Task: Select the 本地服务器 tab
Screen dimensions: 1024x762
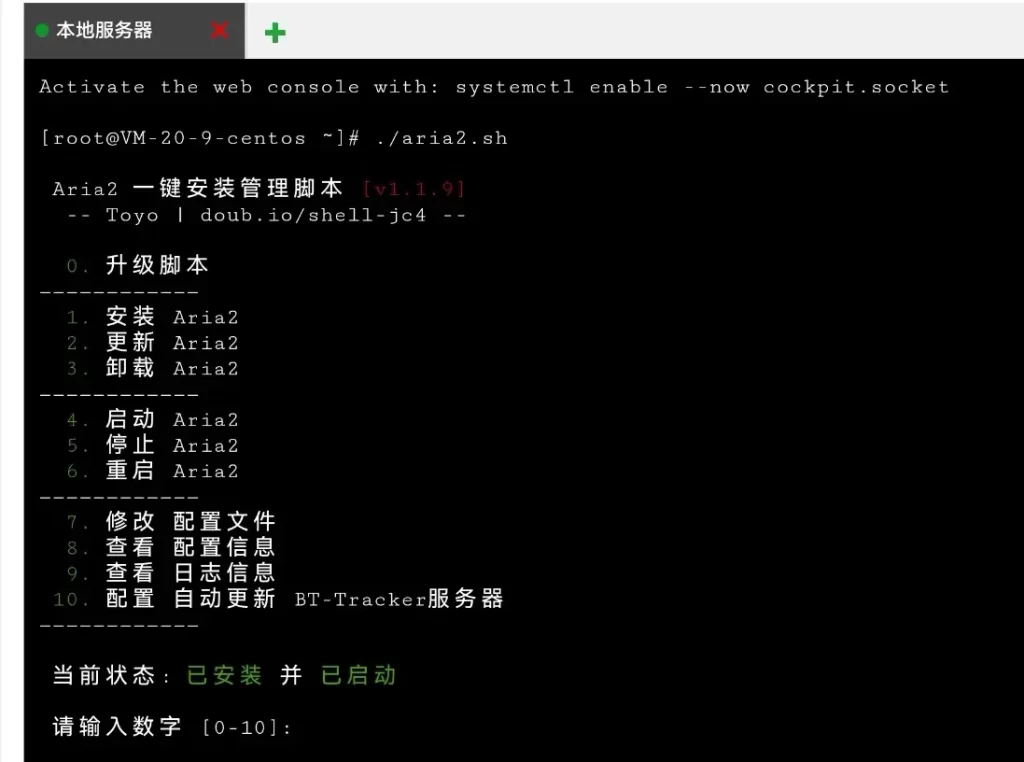Action: [x=104, y=31]
